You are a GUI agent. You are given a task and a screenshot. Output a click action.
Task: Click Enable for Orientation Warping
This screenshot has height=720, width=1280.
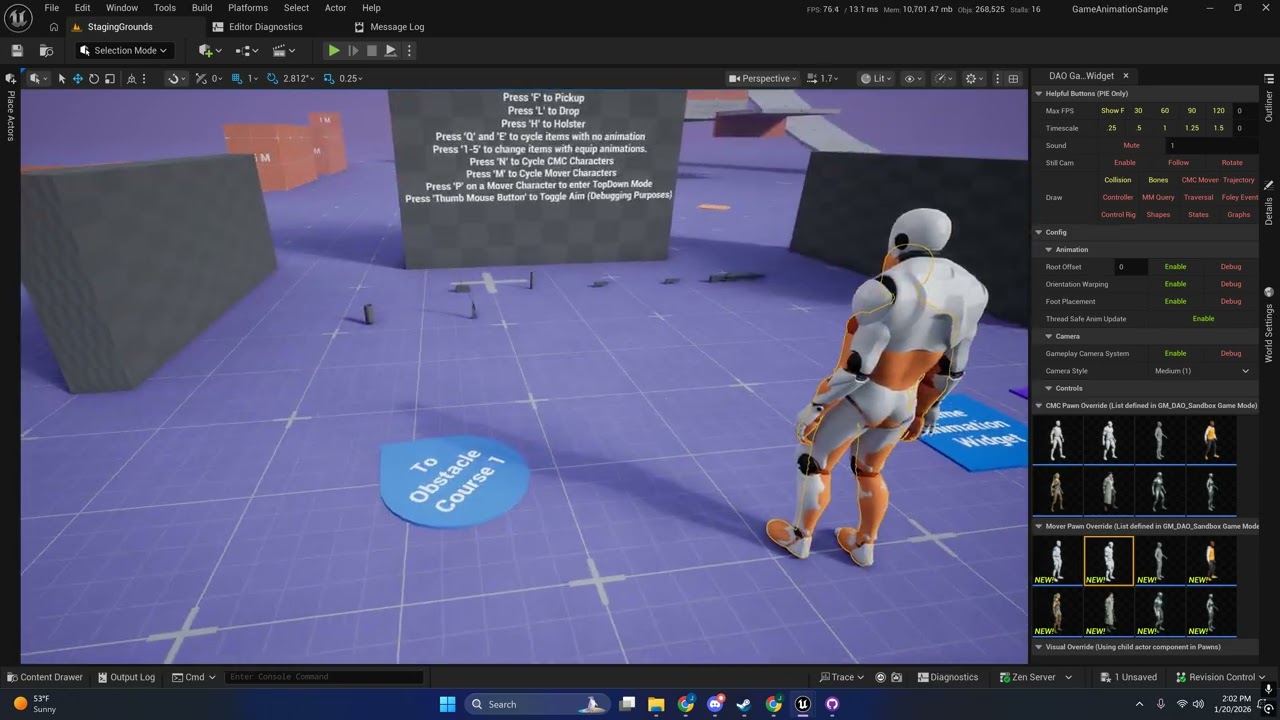(1175, 284)
